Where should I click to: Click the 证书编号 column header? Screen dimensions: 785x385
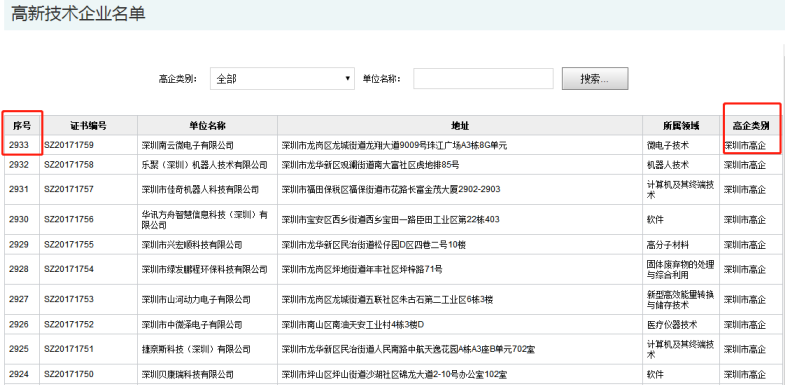[x=89, y=126]
